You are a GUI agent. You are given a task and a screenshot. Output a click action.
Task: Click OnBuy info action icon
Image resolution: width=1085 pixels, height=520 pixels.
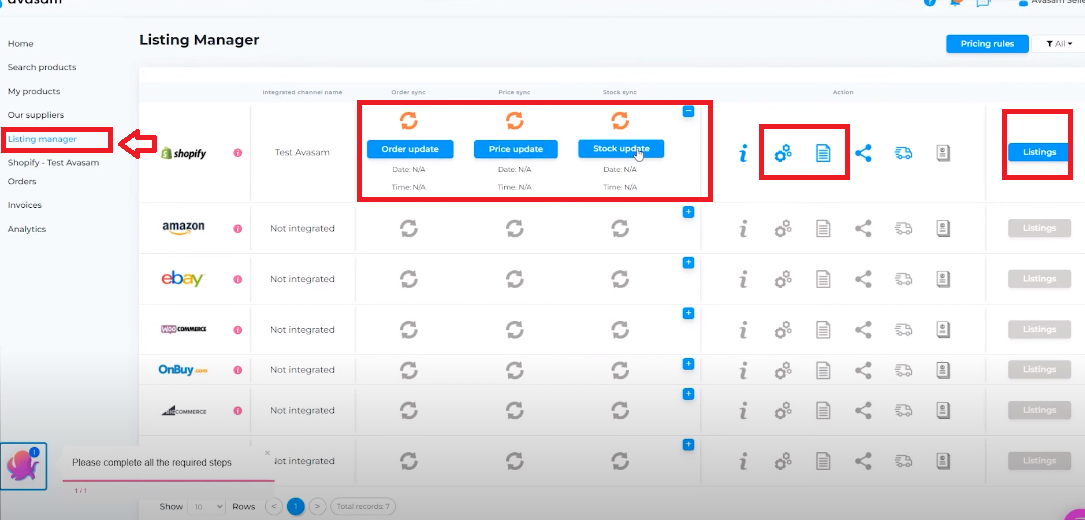(743, 370)
